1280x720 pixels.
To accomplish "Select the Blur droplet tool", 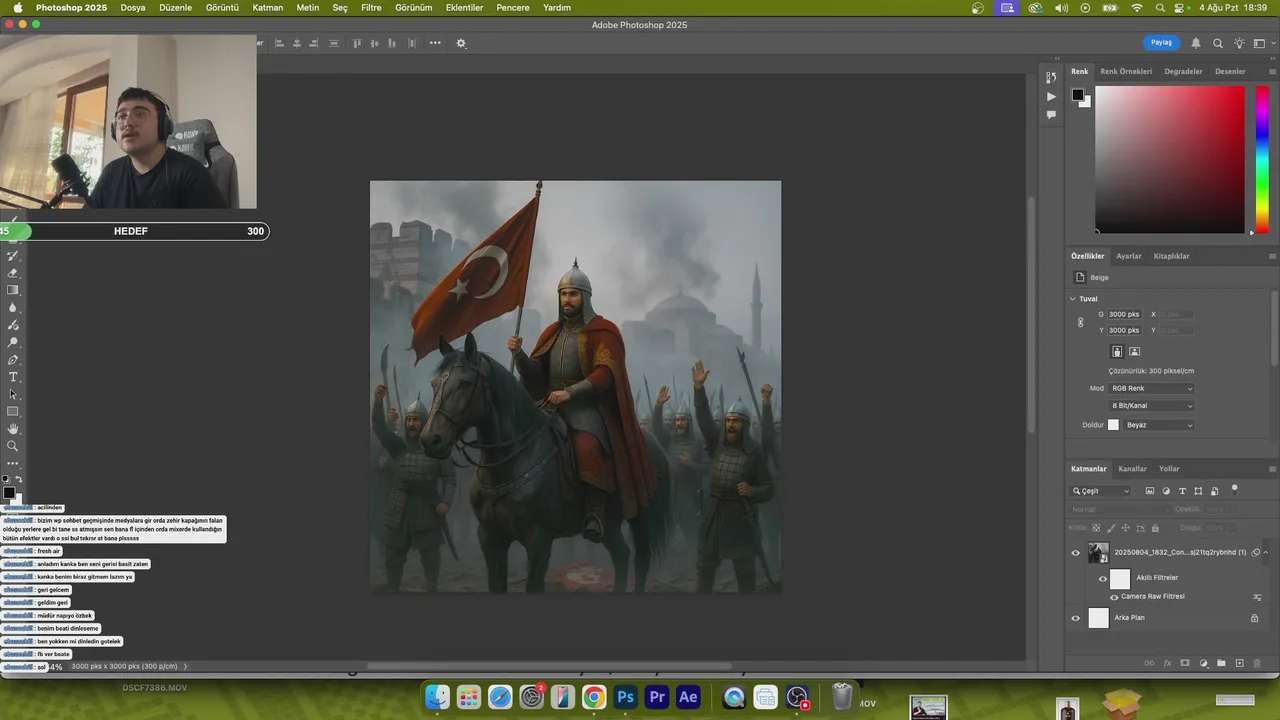I will coord(13,308).
